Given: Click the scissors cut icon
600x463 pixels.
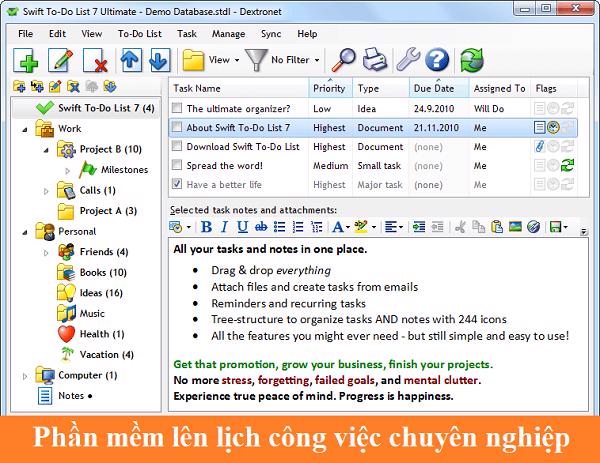Looking at the screenshot, I should (x=460, y=227).
